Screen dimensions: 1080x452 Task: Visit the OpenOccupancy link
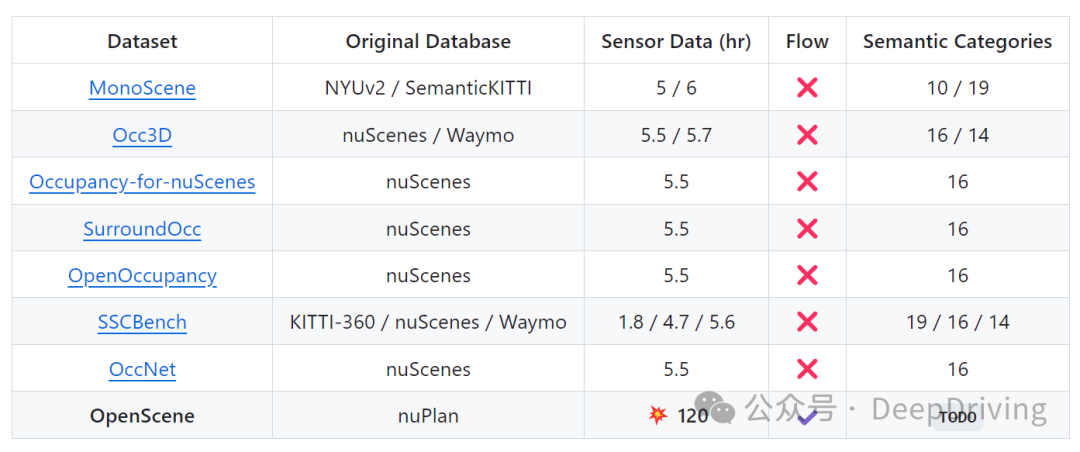(142, 276)
